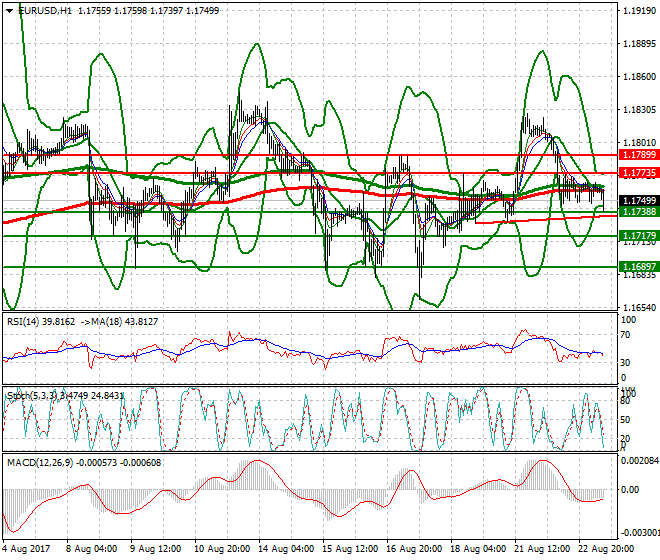This screenshot has height=560, width=660.
Task: Click the 21 Aug 12:00 time axis label
Action: coord(542,549)
